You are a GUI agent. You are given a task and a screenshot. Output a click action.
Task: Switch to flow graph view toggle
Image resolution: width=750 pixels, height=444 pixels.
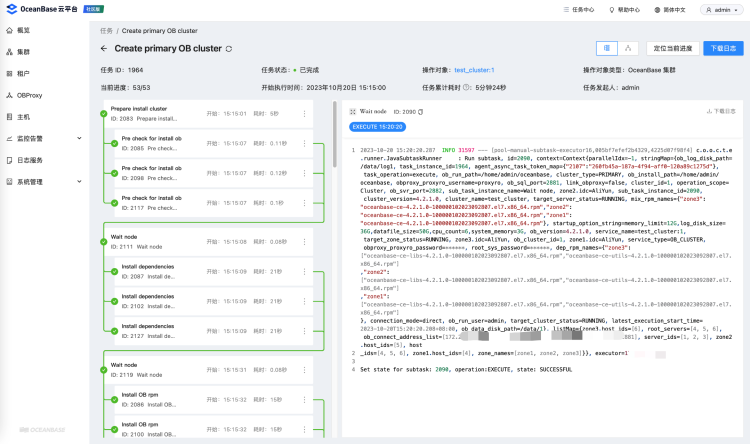[628, 48]
